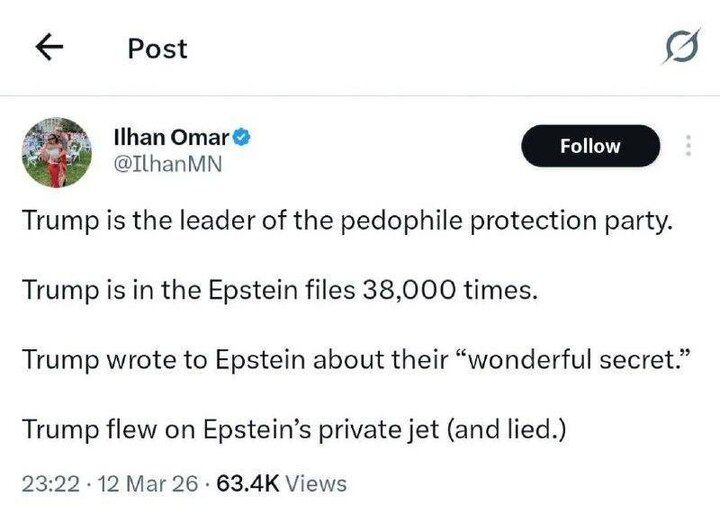Open the 63.4K view count

pos(247,484)
